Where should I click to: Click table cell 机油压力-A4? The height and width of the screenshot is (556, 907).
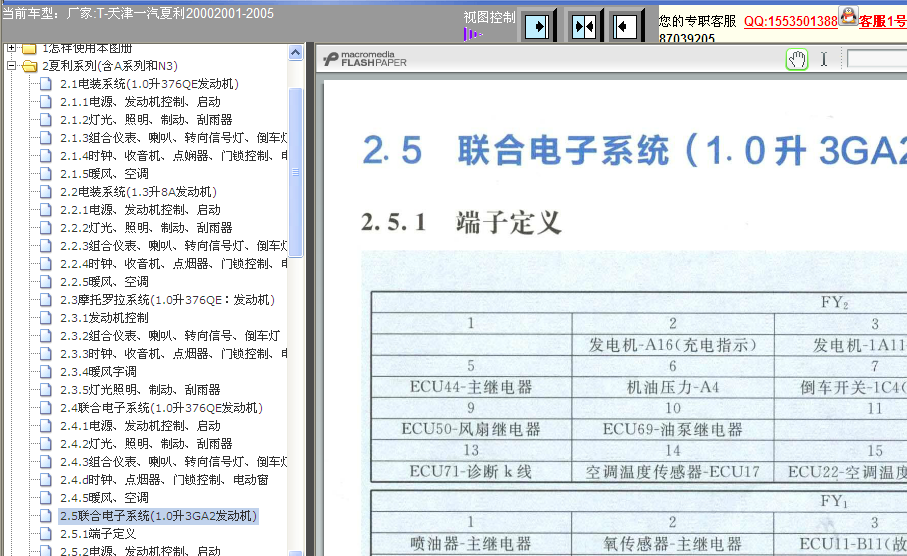click(673, 387)
